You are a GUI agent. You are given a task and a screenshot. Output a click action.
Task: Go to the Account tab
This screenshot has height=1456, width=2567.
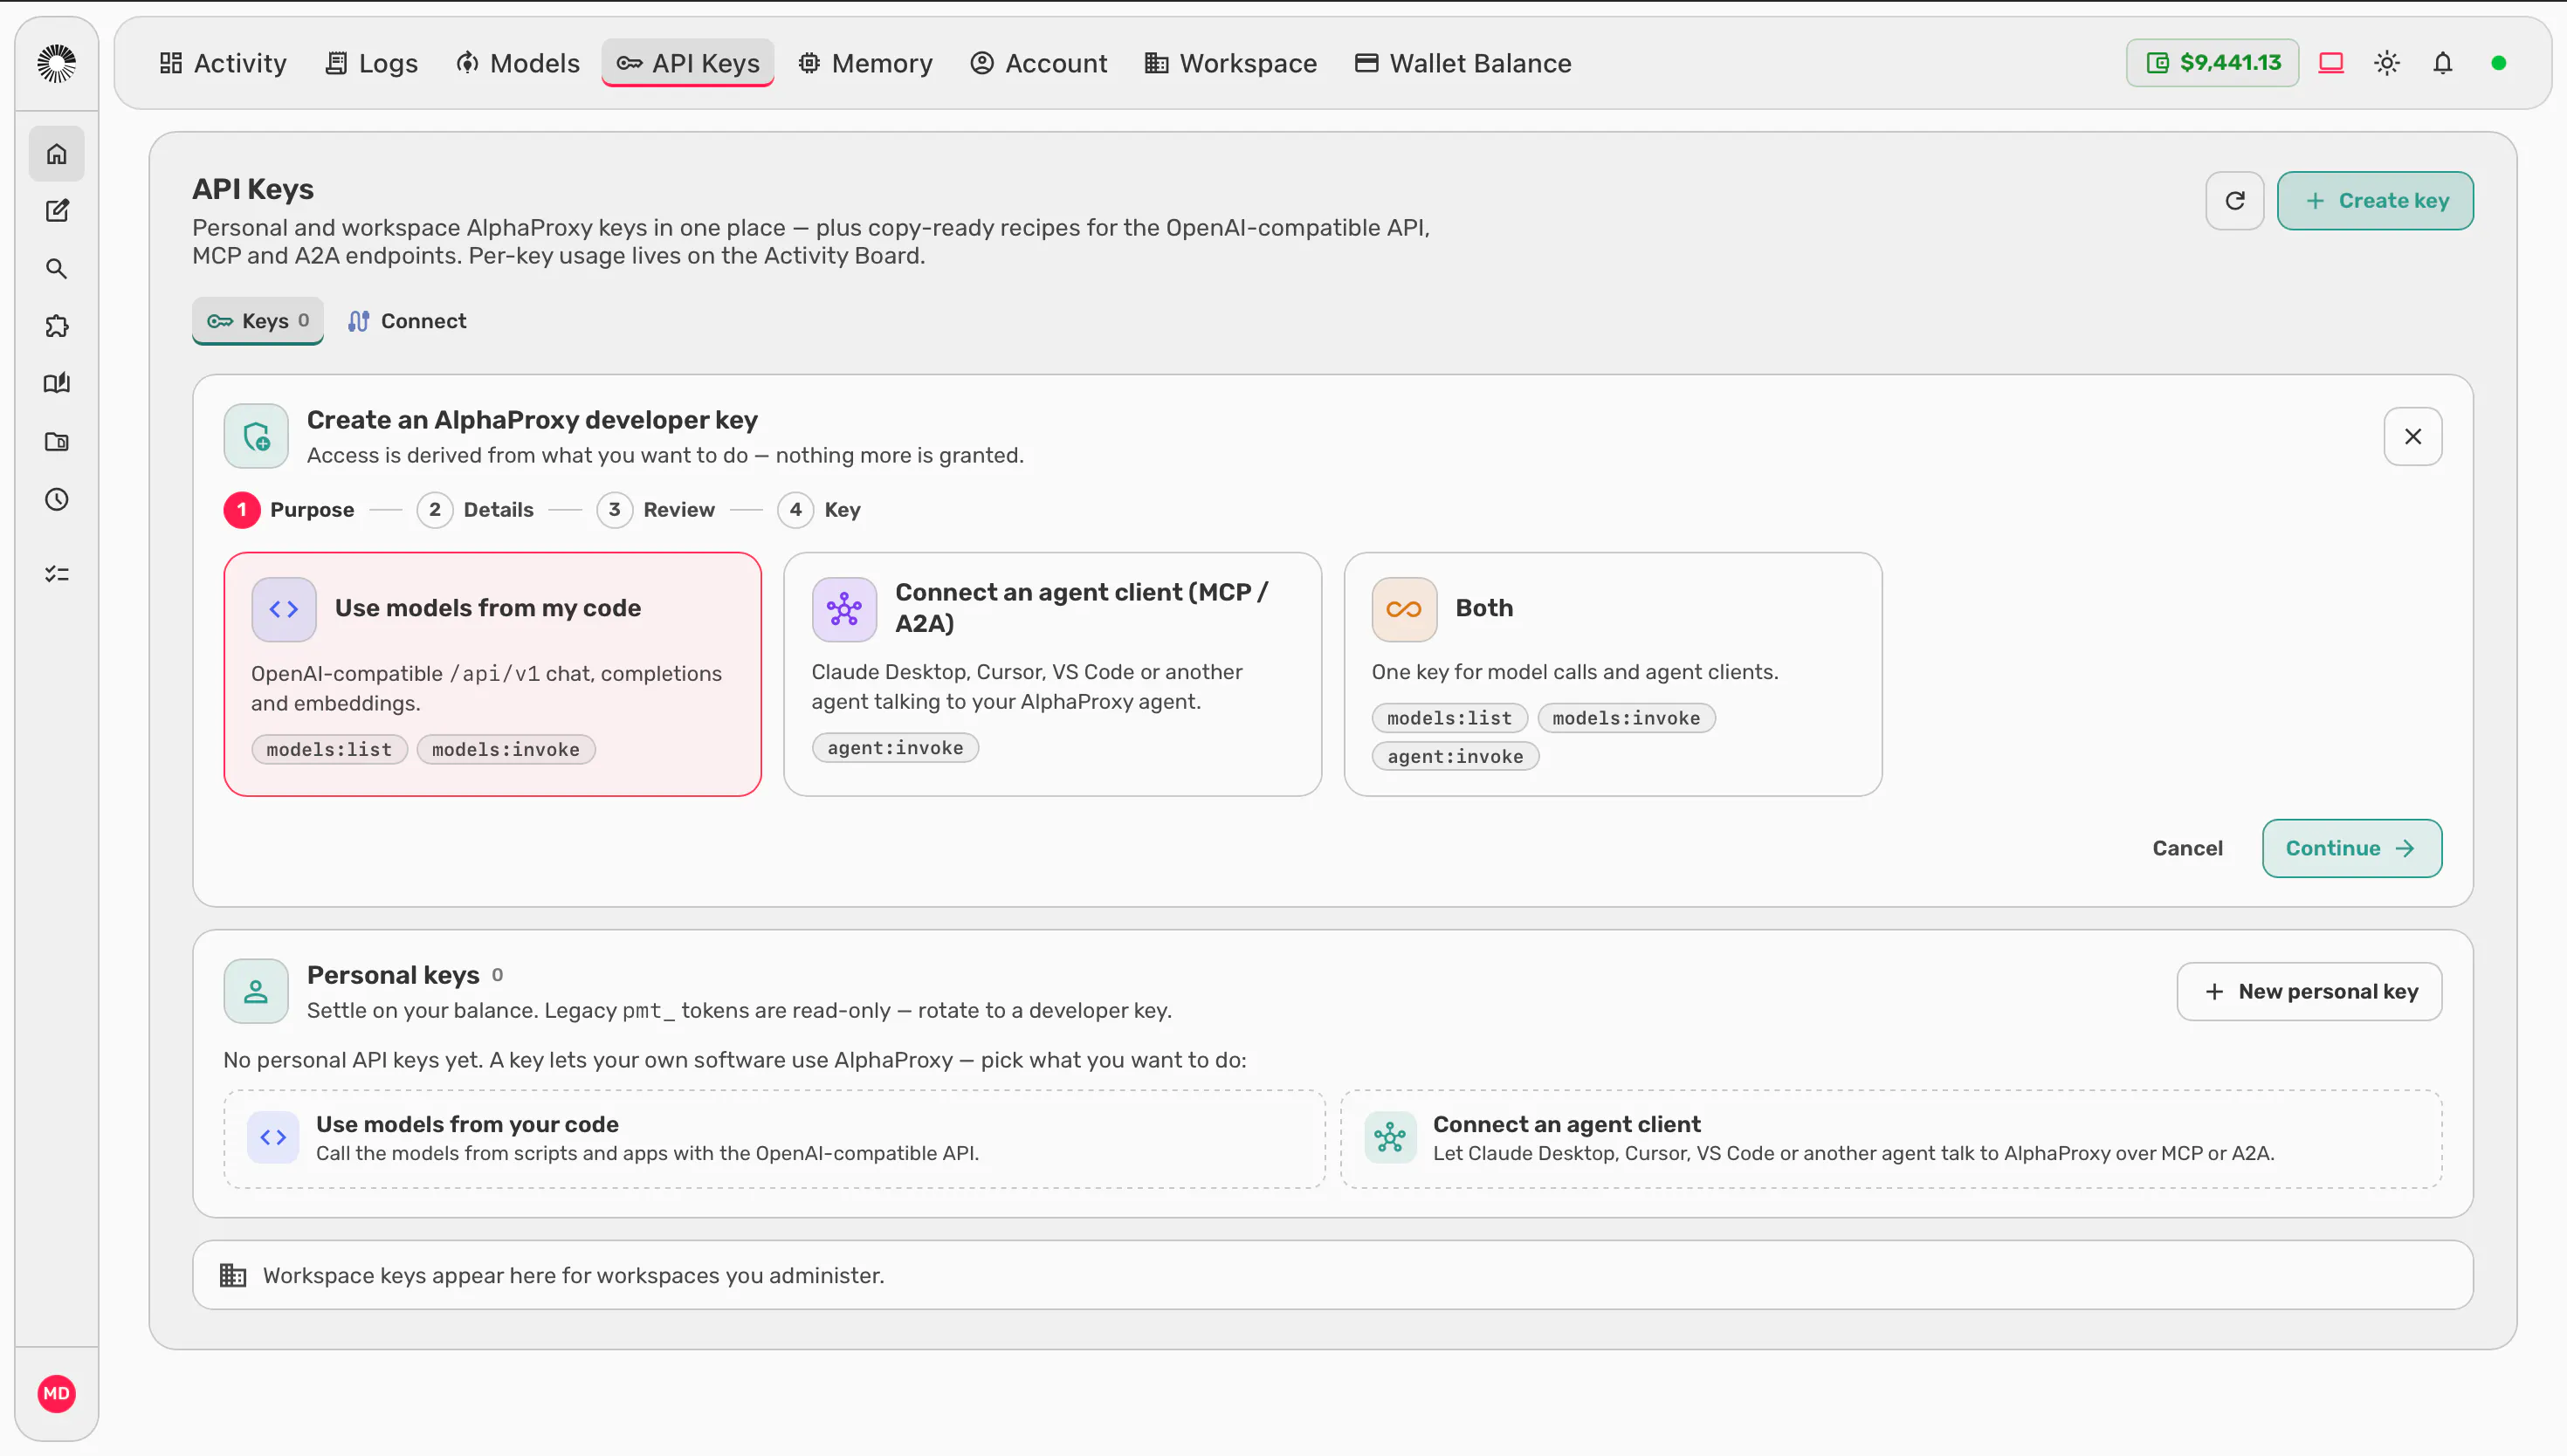point(1039,63)
